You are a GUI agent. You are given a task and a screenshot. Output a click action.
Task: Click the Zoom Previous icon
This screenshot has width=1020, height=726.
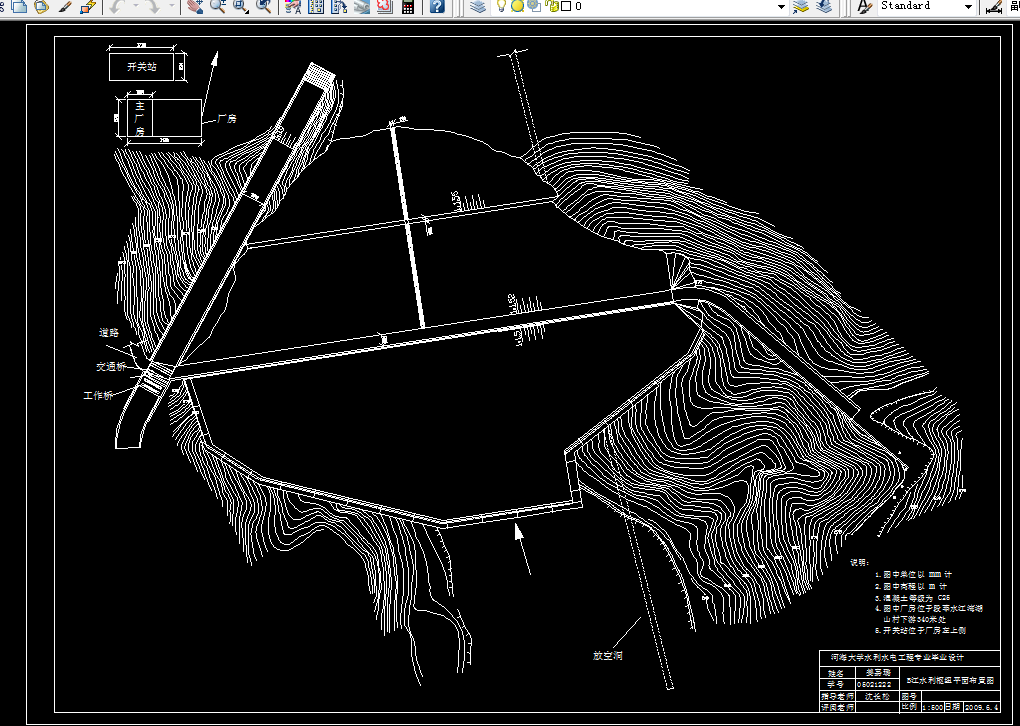[x=263, y=6]
